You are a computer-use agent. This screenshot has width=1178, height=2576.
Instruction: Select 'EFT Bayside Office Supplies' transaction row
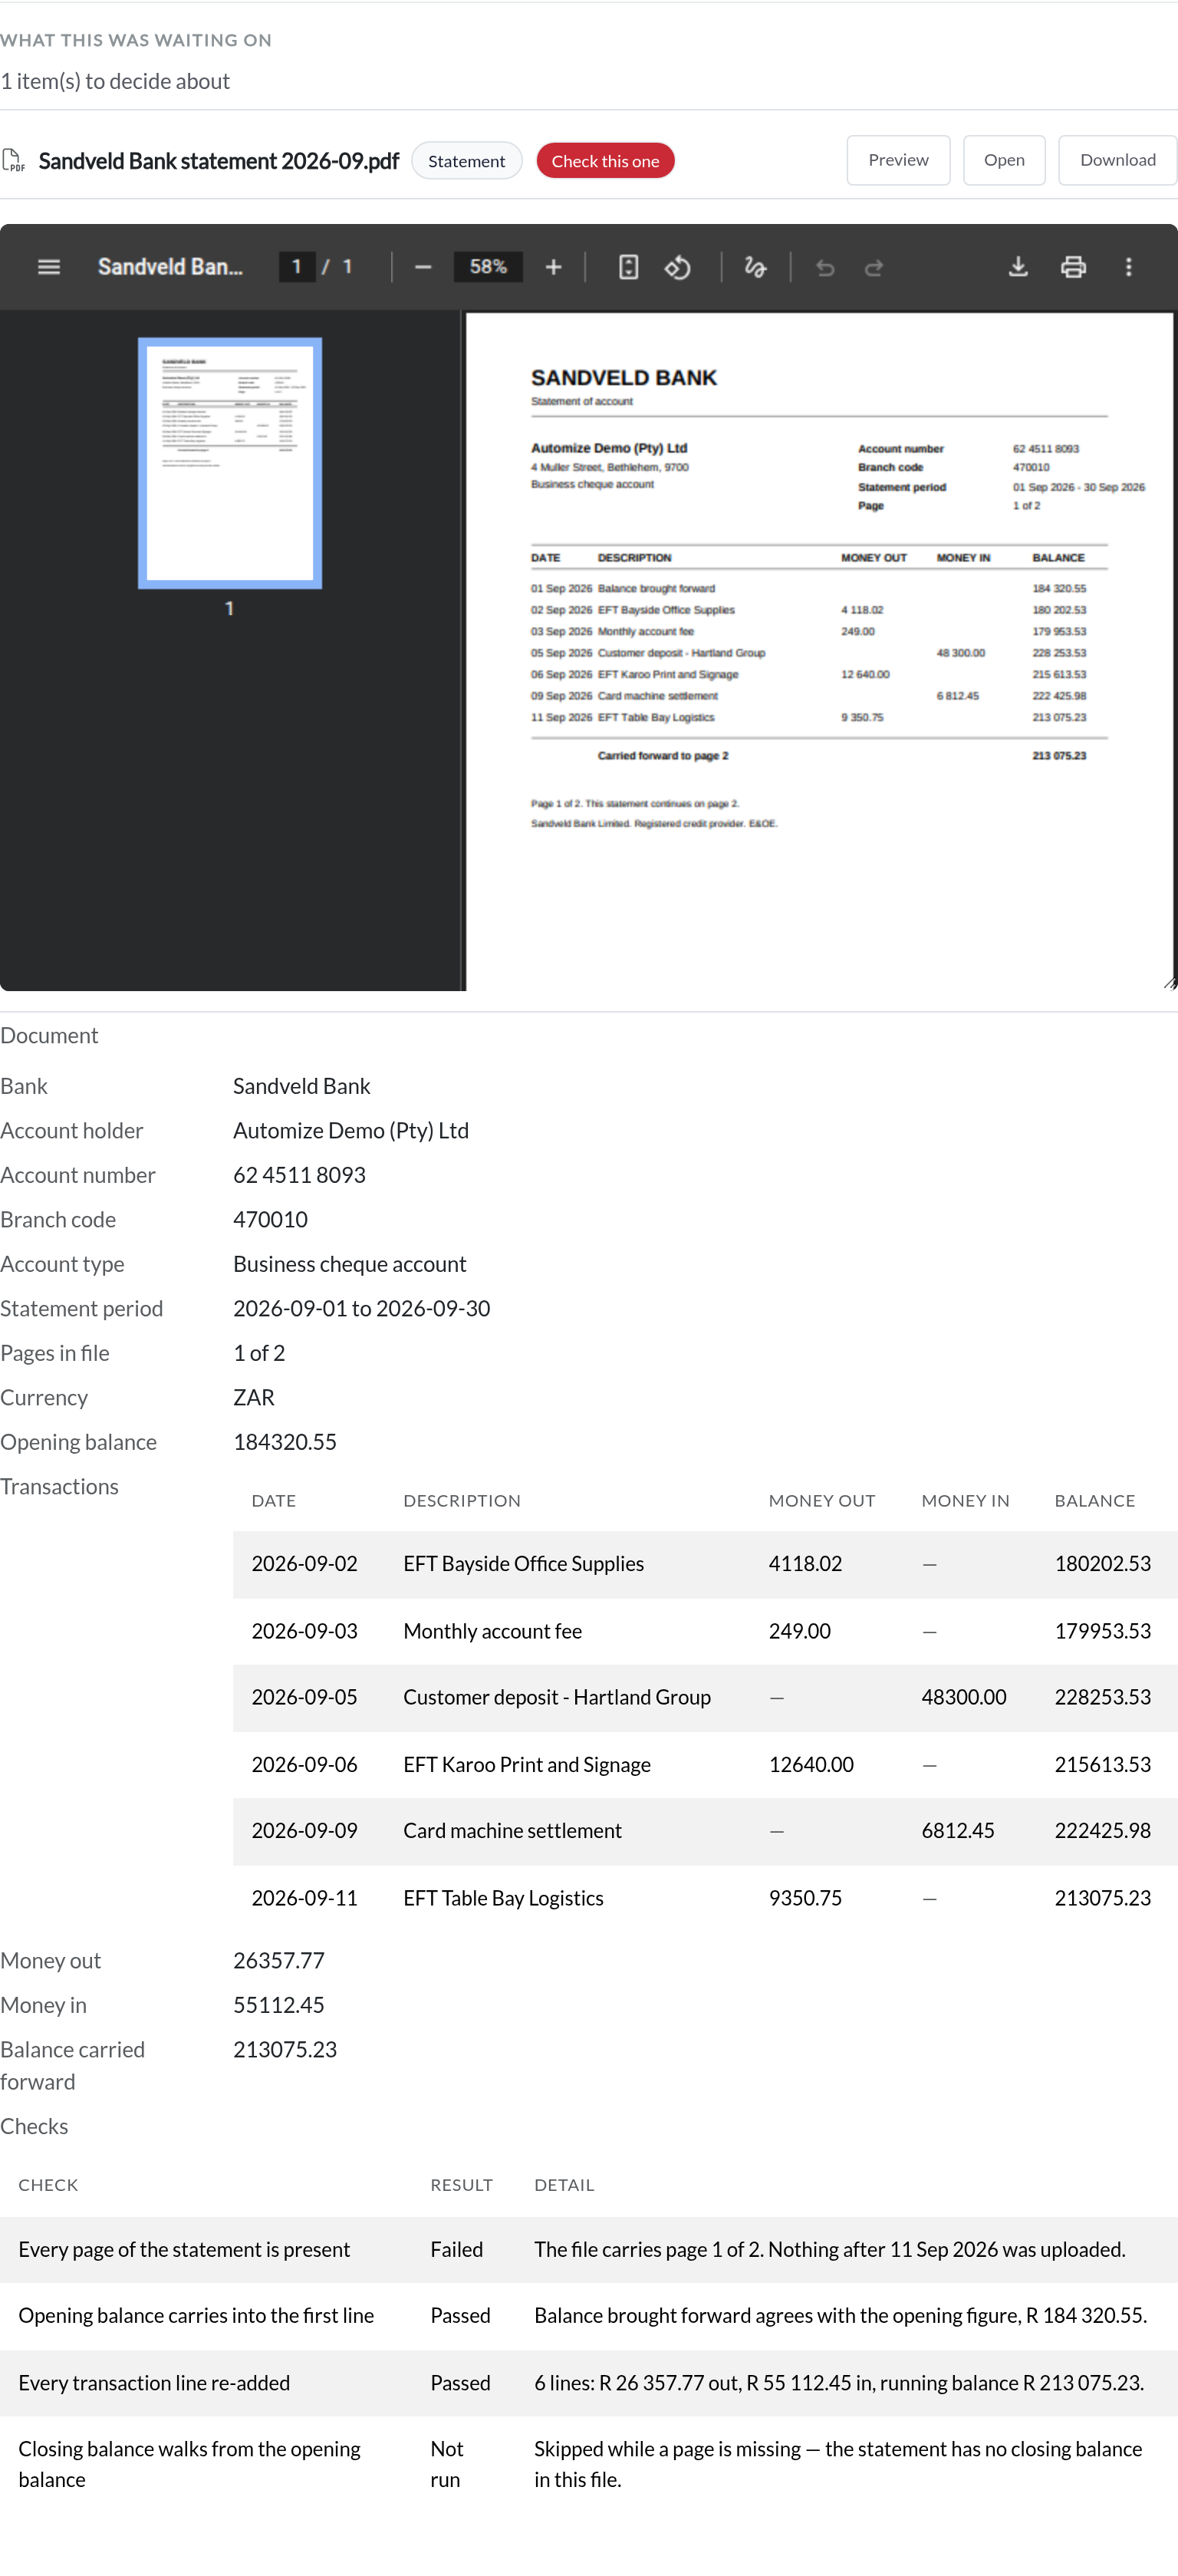[705, 1564]
